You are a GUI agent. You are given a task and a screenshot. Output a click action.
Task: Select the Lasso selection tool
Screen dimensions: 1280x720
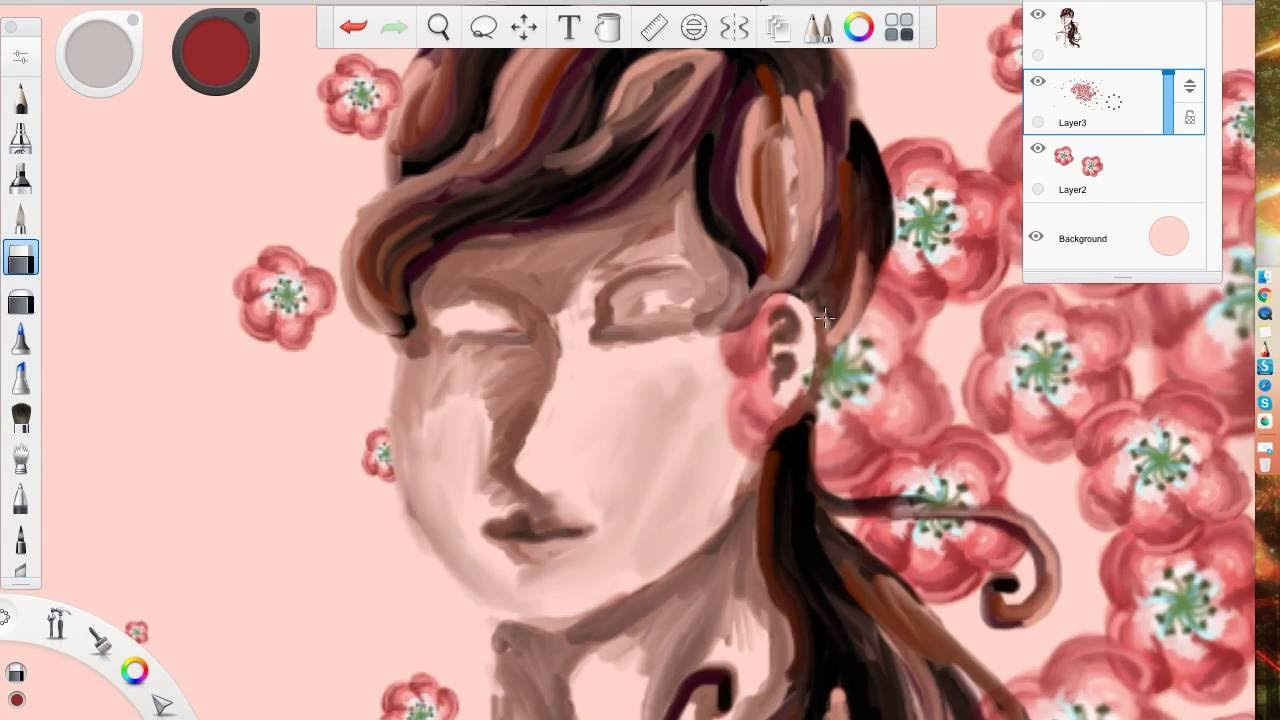[483, 28]
